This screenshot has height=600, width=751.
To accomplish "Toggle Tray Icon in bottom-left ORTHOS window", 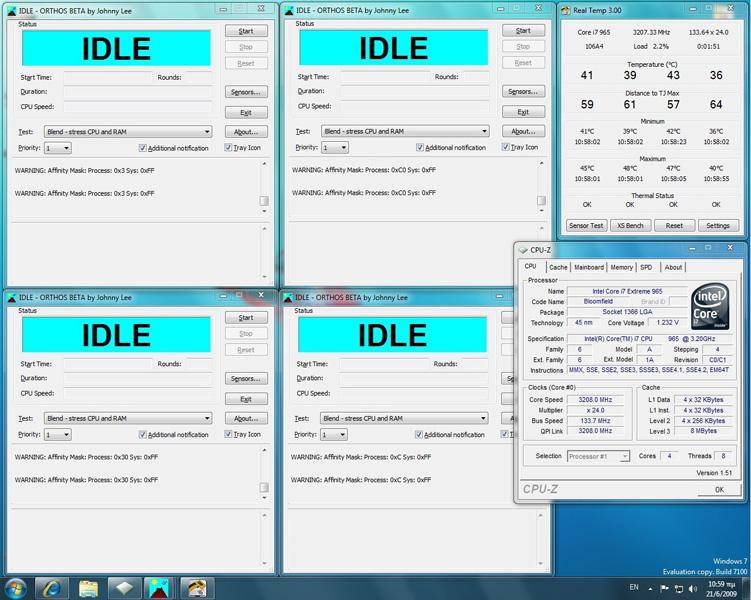I will [x=228, y=434].
